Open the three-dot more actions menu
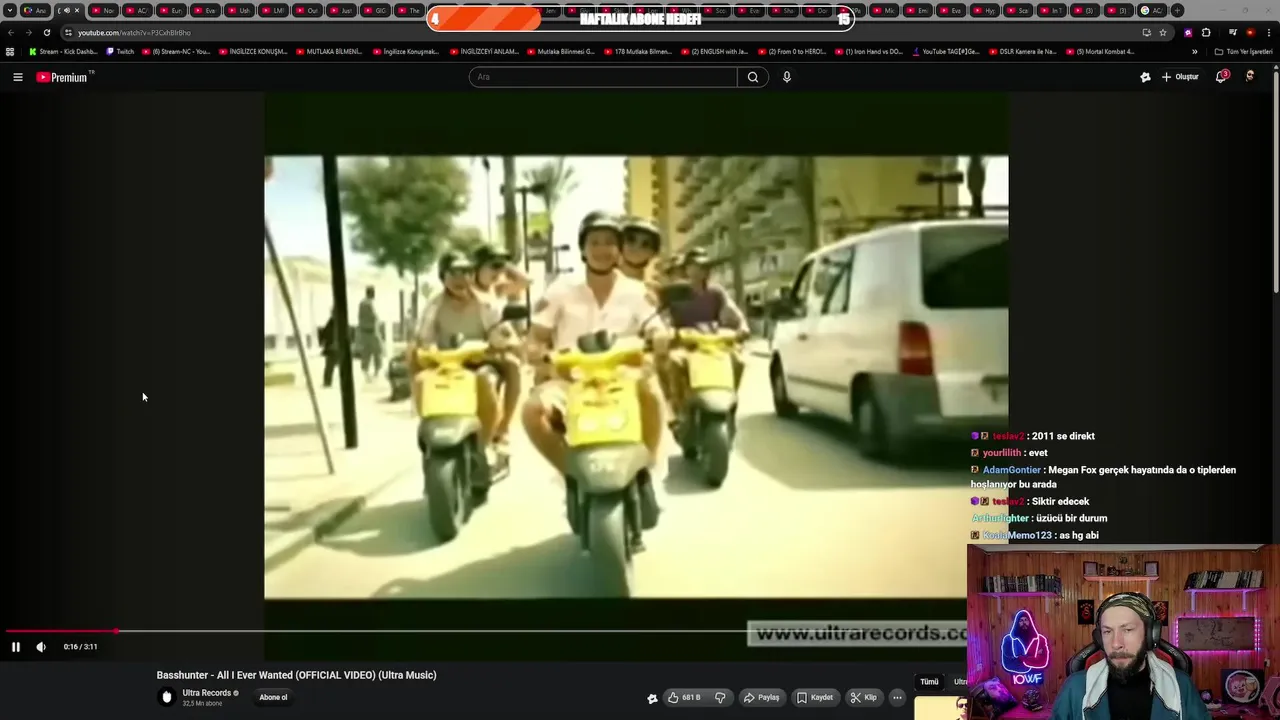The image size is (1280, 720). pyautogui.click(x=897, y=698)
